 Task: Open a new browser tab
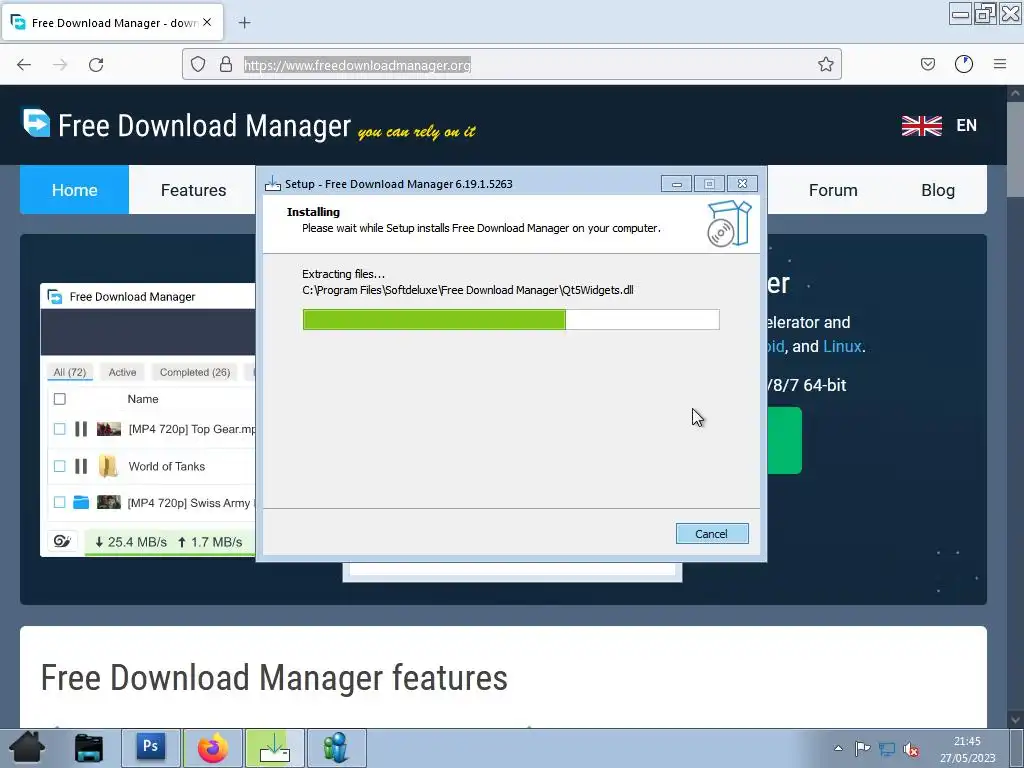click(244, 23)
